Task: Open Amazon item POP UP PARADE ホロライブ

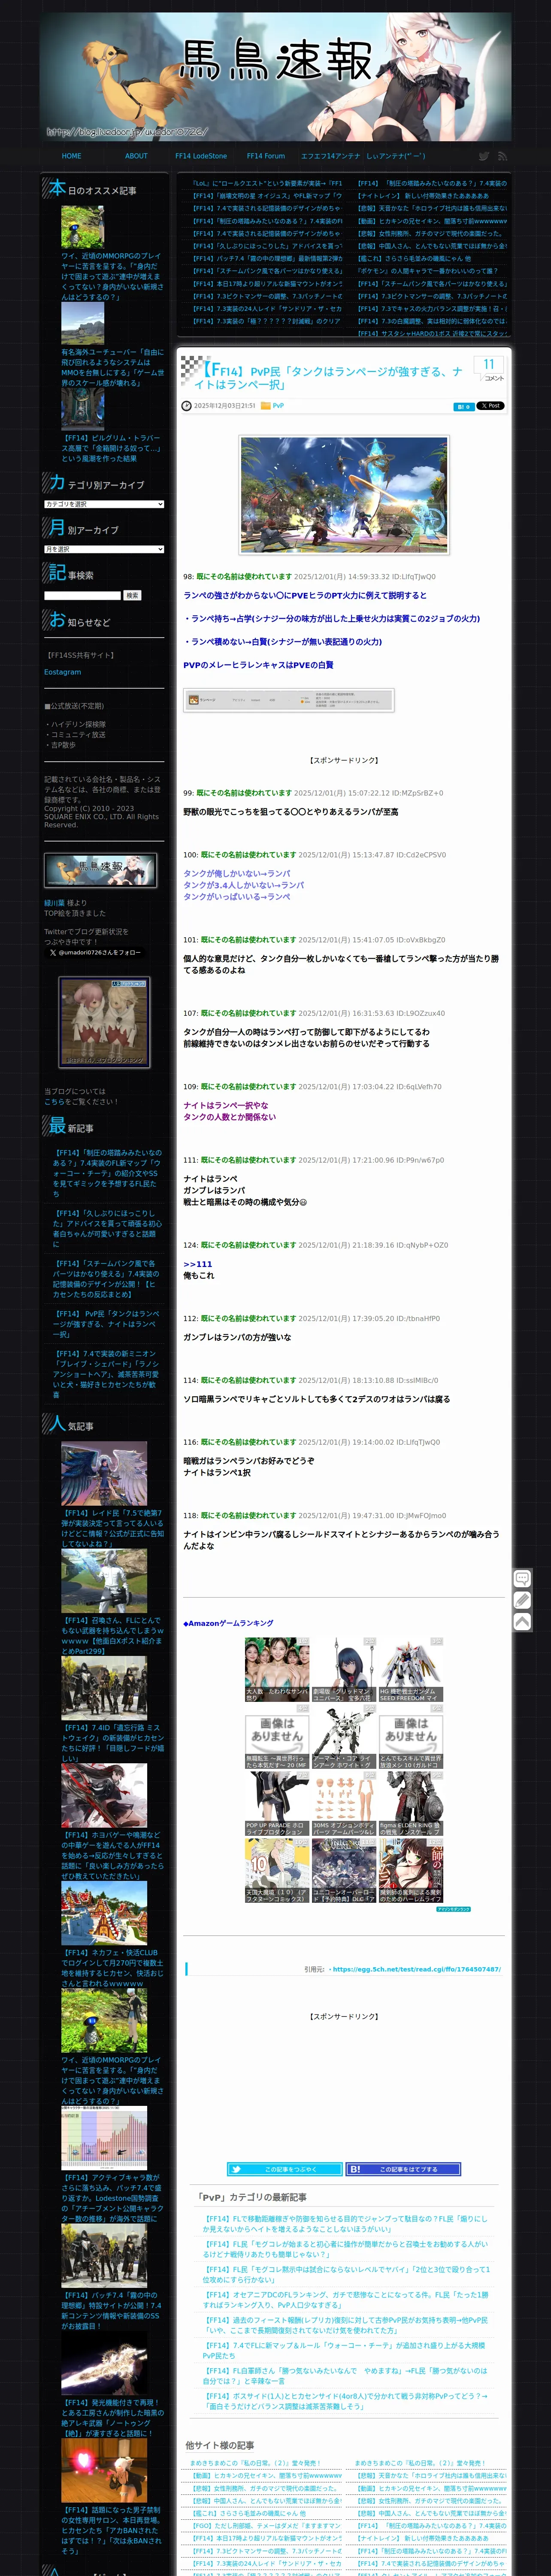Action: pyautogui.click(x=276, y=1804)
